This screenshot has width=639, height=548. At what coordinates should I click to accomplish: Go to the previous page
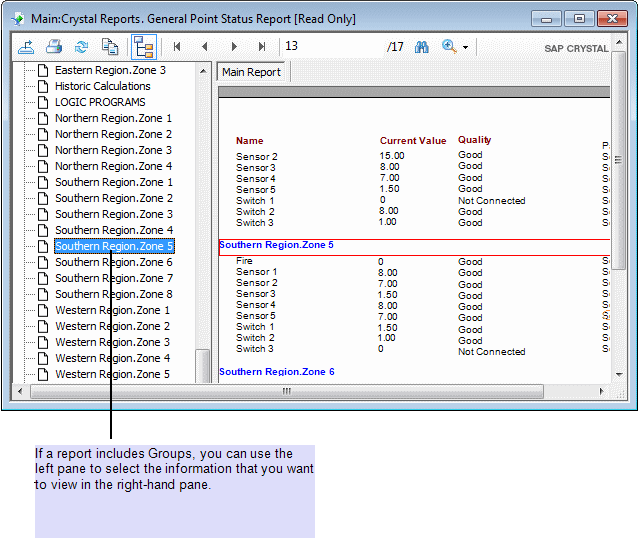click(205, 47)
